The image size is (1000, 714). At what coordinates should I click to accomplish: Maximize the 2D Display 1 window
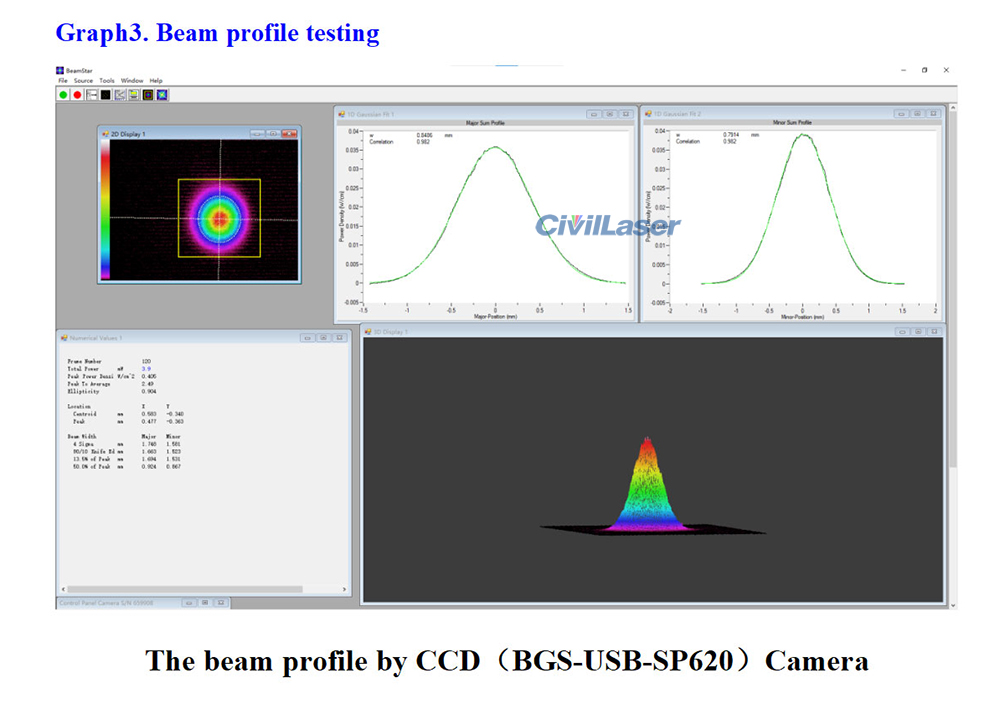[273, 133]
